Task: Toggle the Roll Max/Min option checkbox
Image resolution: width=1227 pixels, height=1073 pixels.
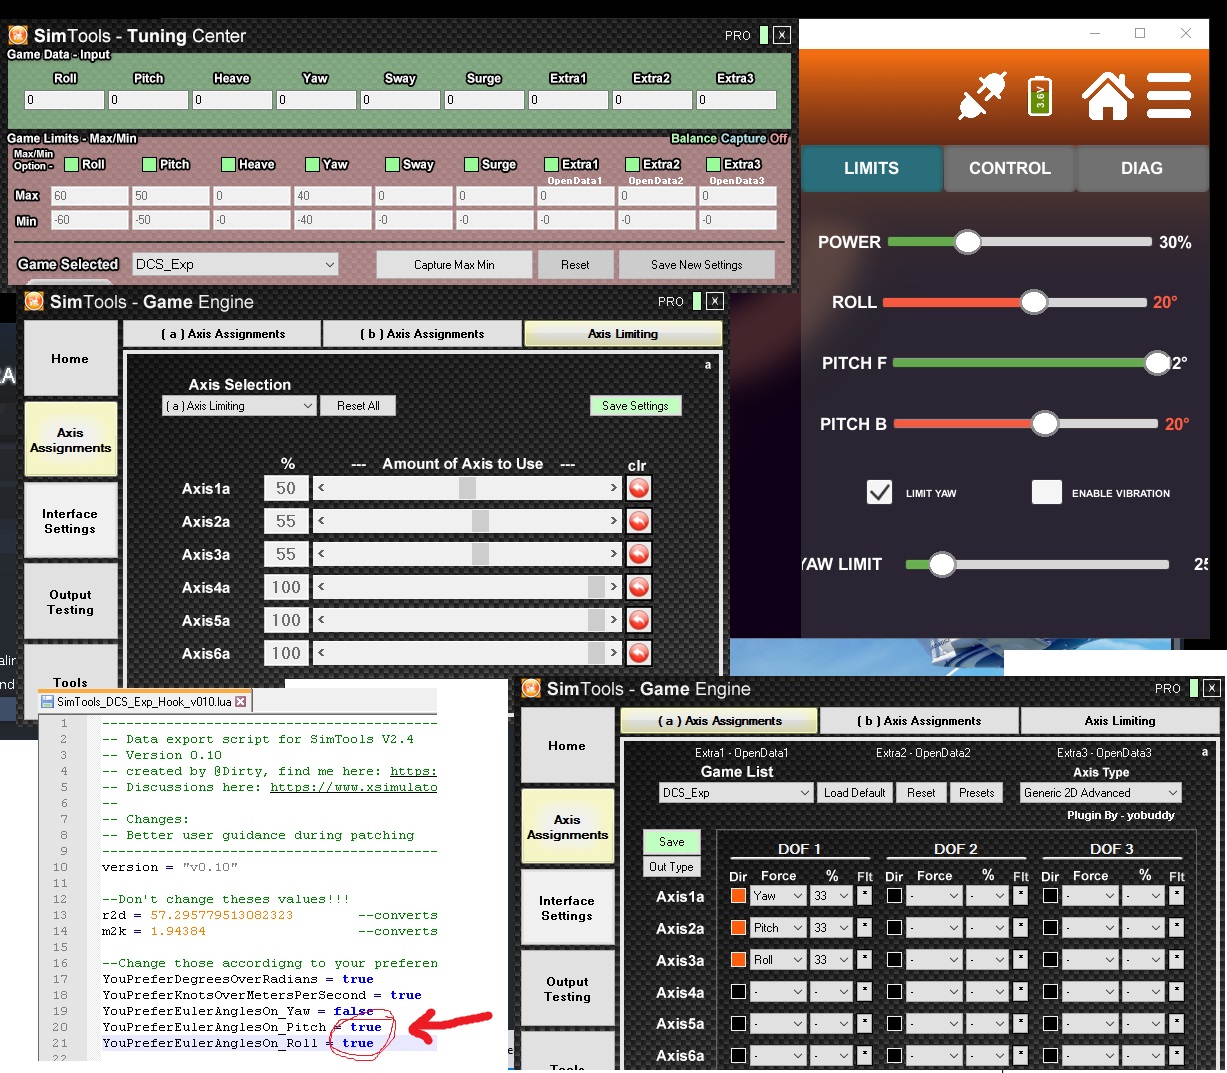Action: [71, 164]
